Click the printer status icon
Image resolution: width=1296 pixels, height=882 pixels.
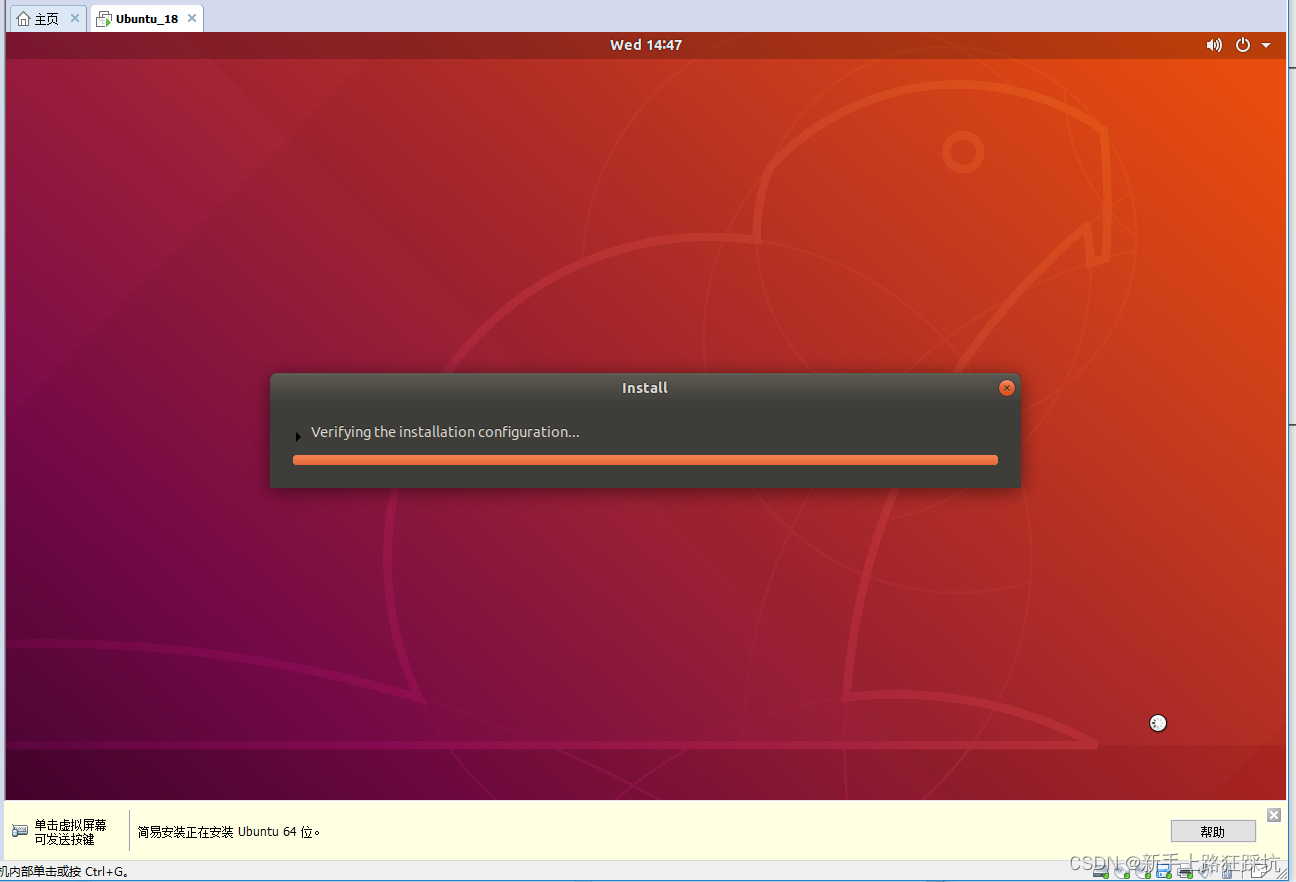[x=1185, y=873]
